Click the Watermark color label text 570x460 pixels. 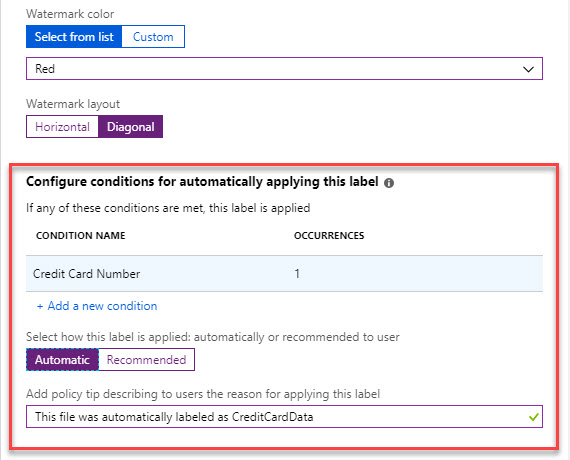(x=70, y=14)
